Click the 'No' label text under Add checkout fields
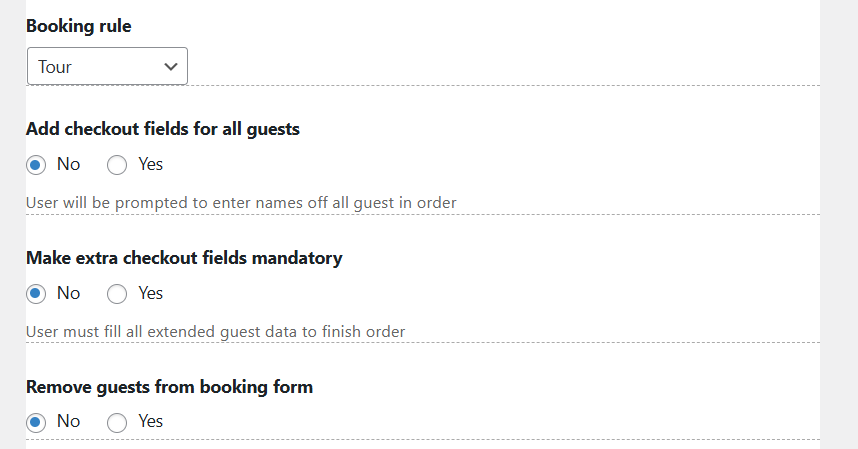 68,164
